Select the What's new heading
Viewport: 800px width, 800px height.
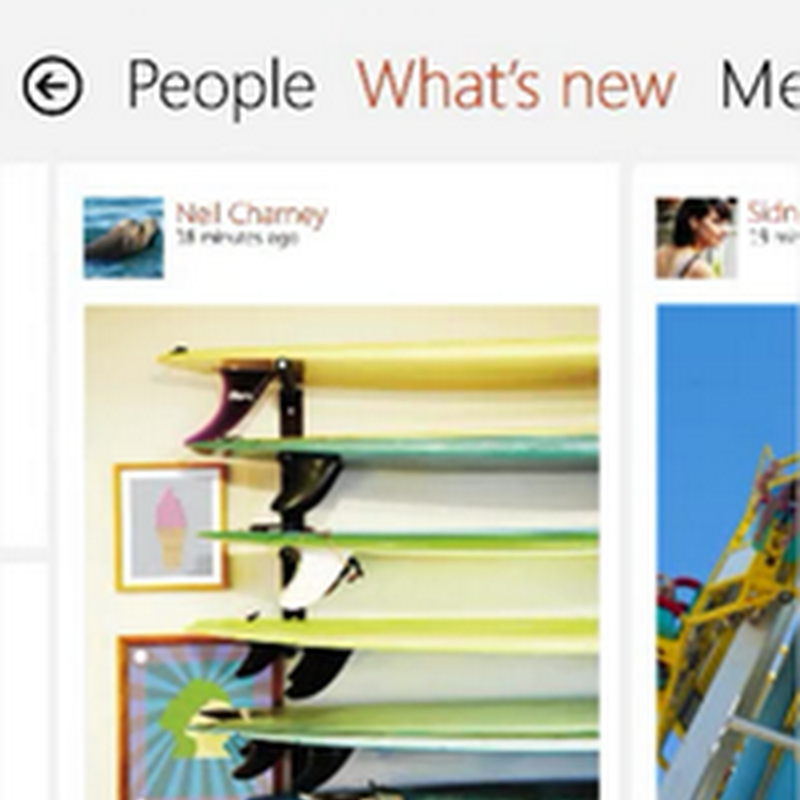point(516,84)
